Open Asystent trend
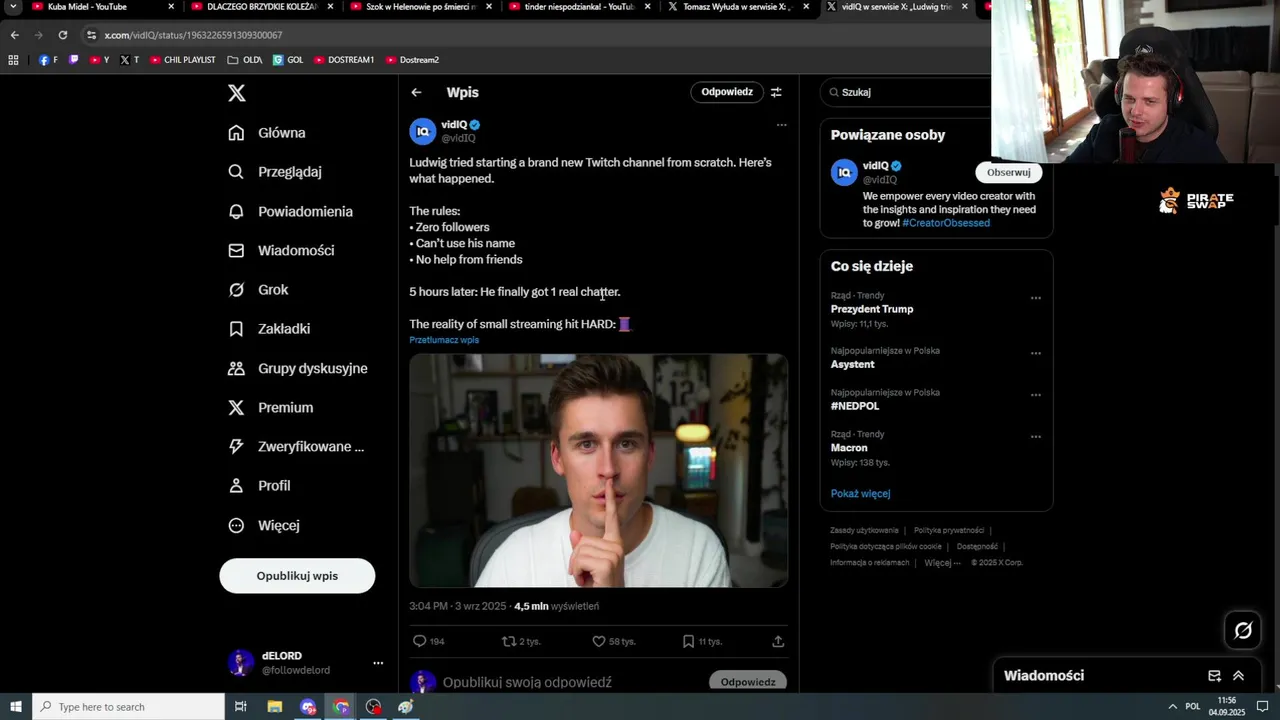1280x720 pixels. 853,365
